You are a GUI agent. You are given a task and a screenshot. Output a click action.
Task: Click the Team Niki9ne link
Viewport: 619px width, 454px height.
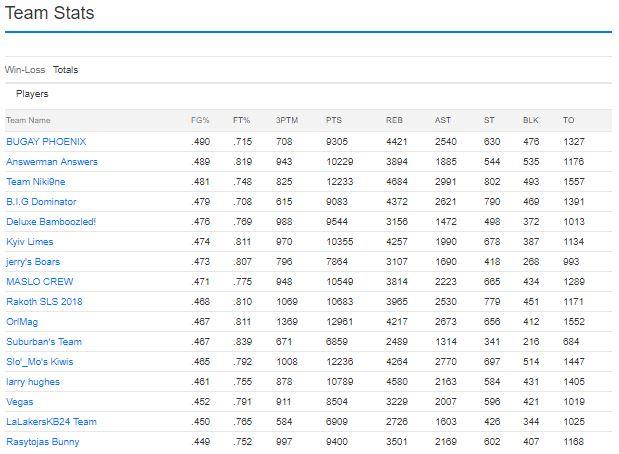coord(36,182)
